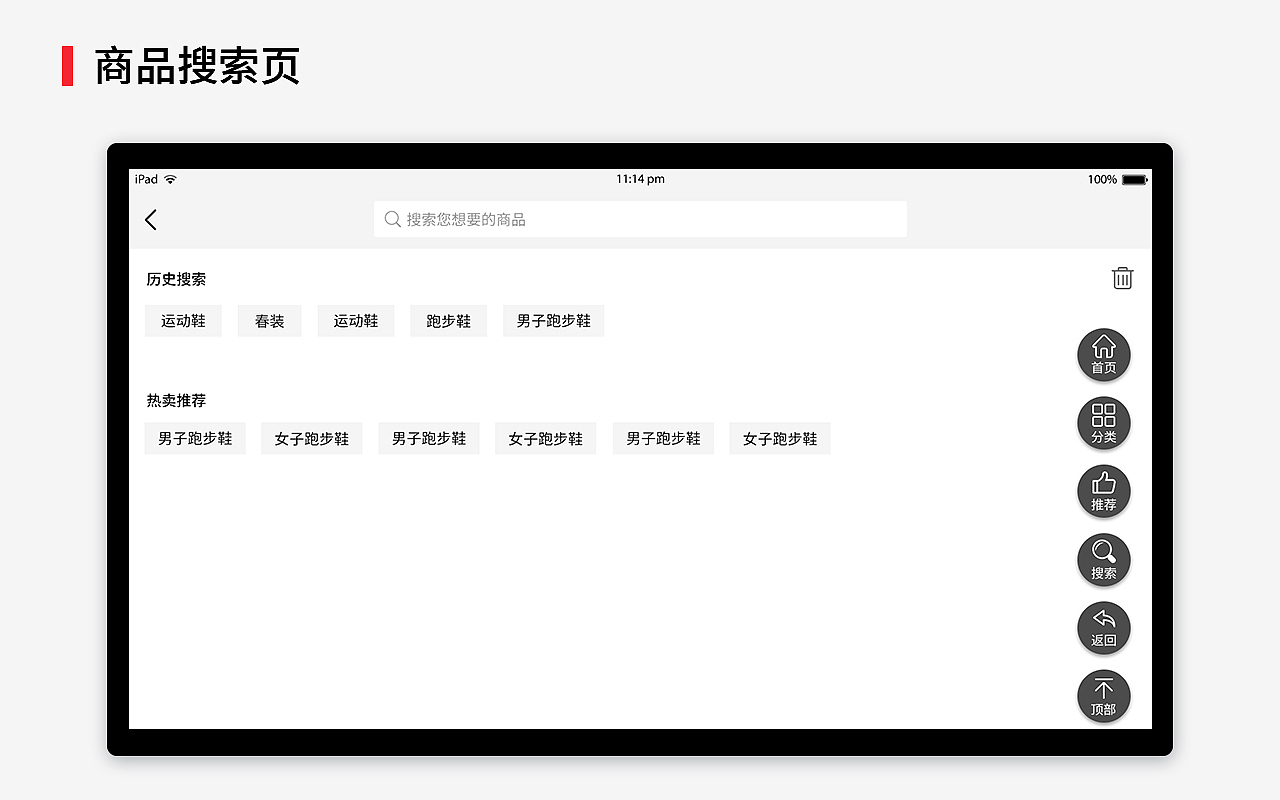The image size is (1280, 800).
Task: Pick the first 女子跑步鞋 hot recommendation
Action: pos(311,438)
